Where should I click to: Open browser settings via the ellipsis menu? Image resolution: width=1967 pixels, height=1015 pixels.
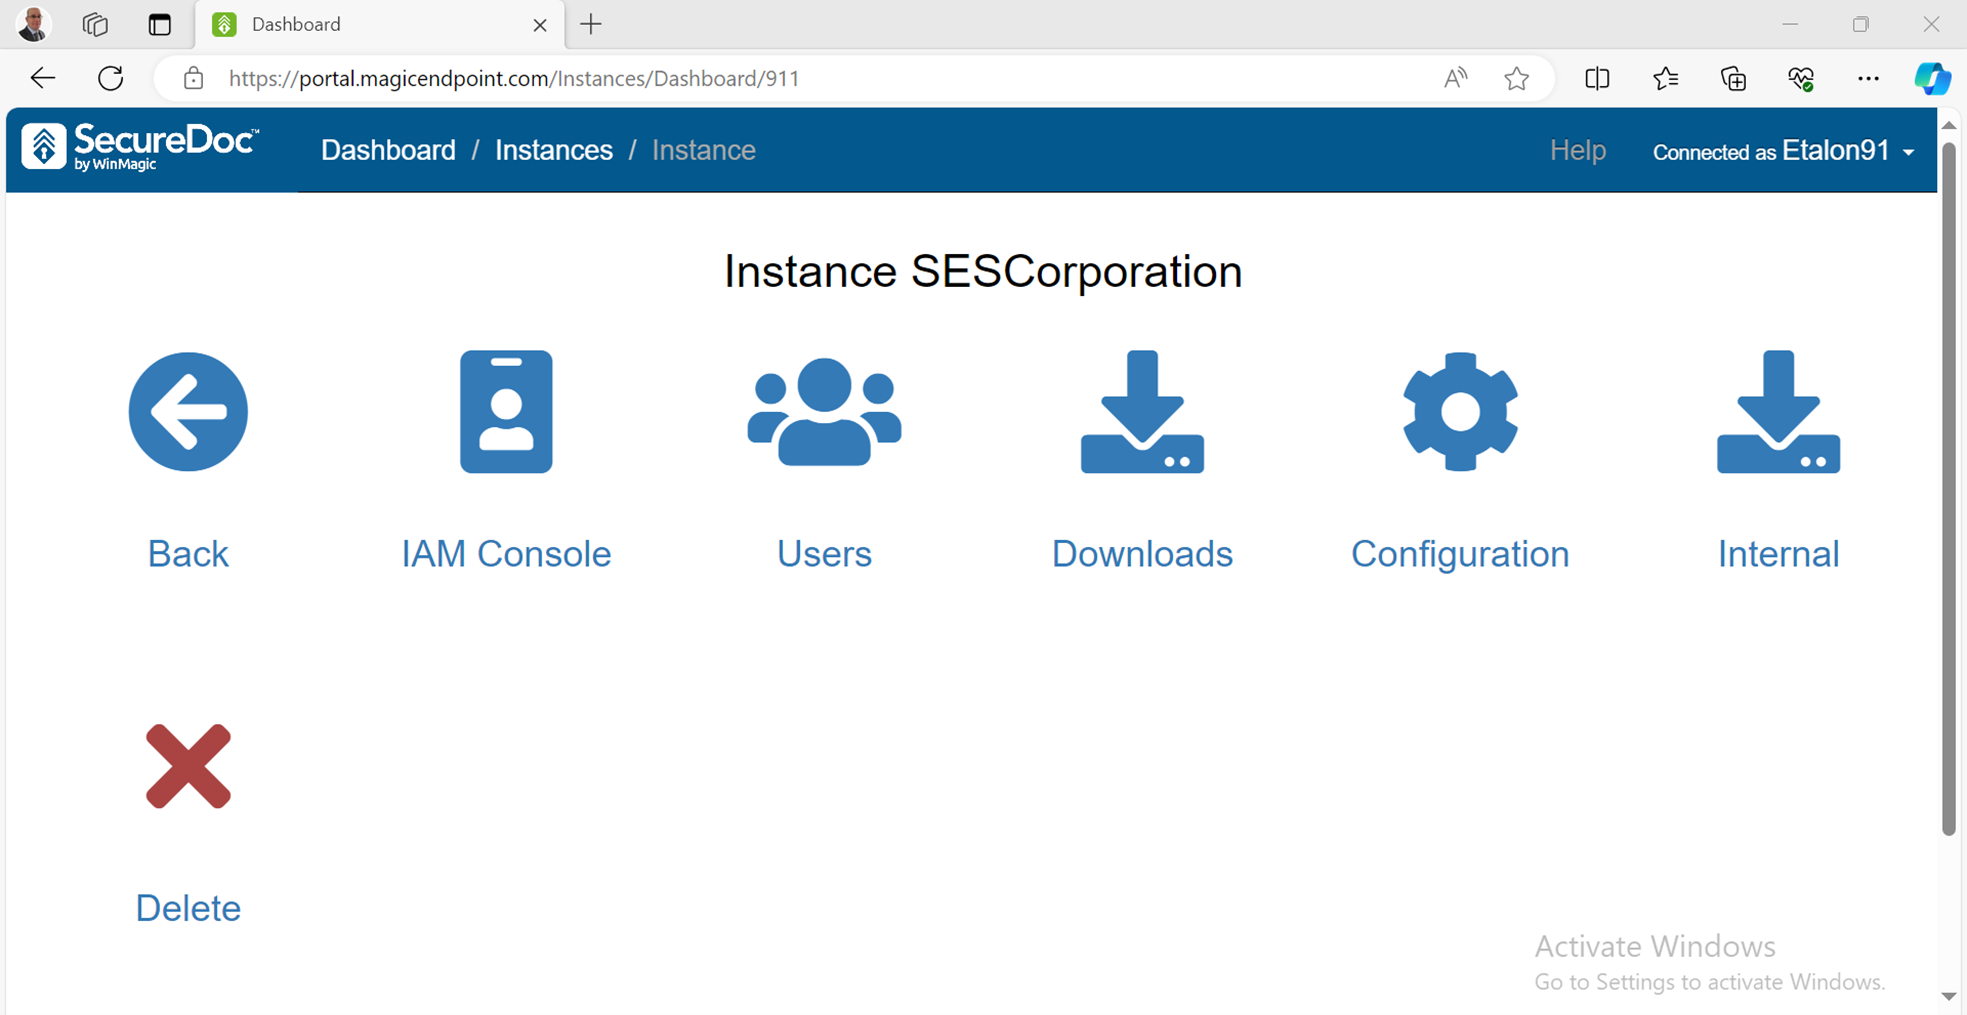click(1868, 78)
